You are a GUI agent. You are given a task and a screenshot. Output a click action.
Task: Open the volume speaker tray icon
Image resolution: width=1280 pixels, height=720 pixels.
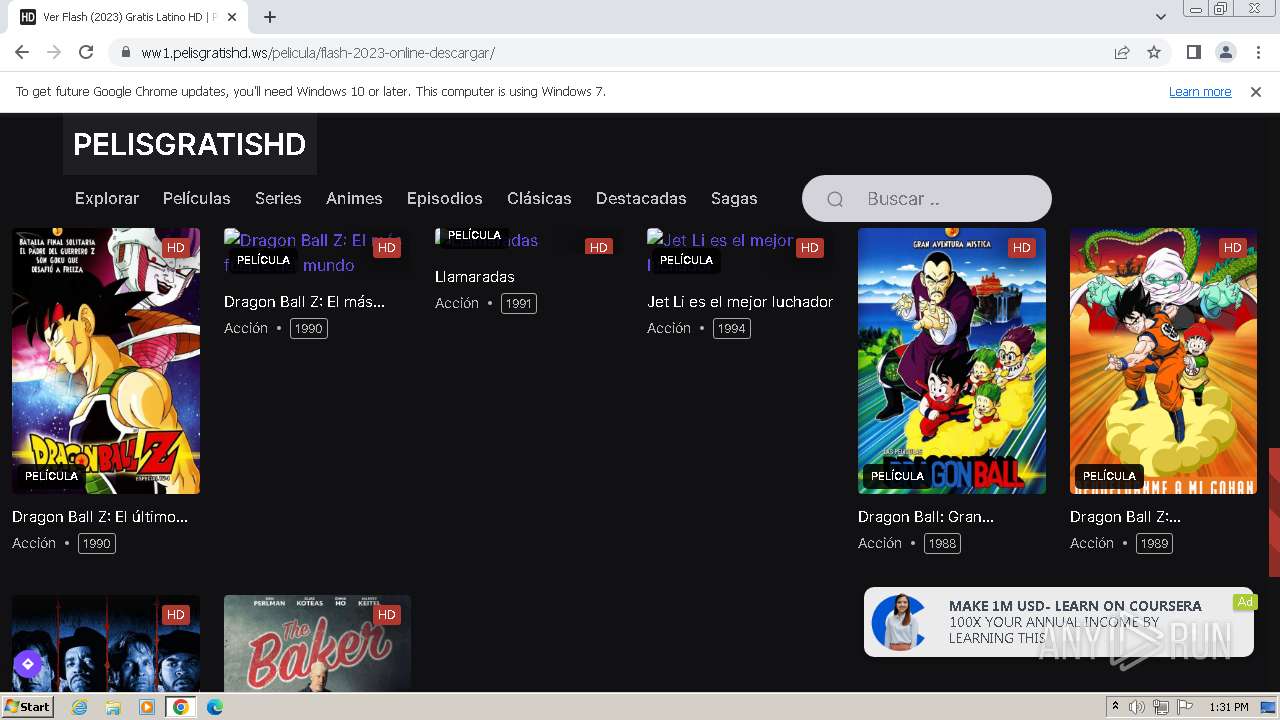pyautogui.click(x=1137, y=707)
